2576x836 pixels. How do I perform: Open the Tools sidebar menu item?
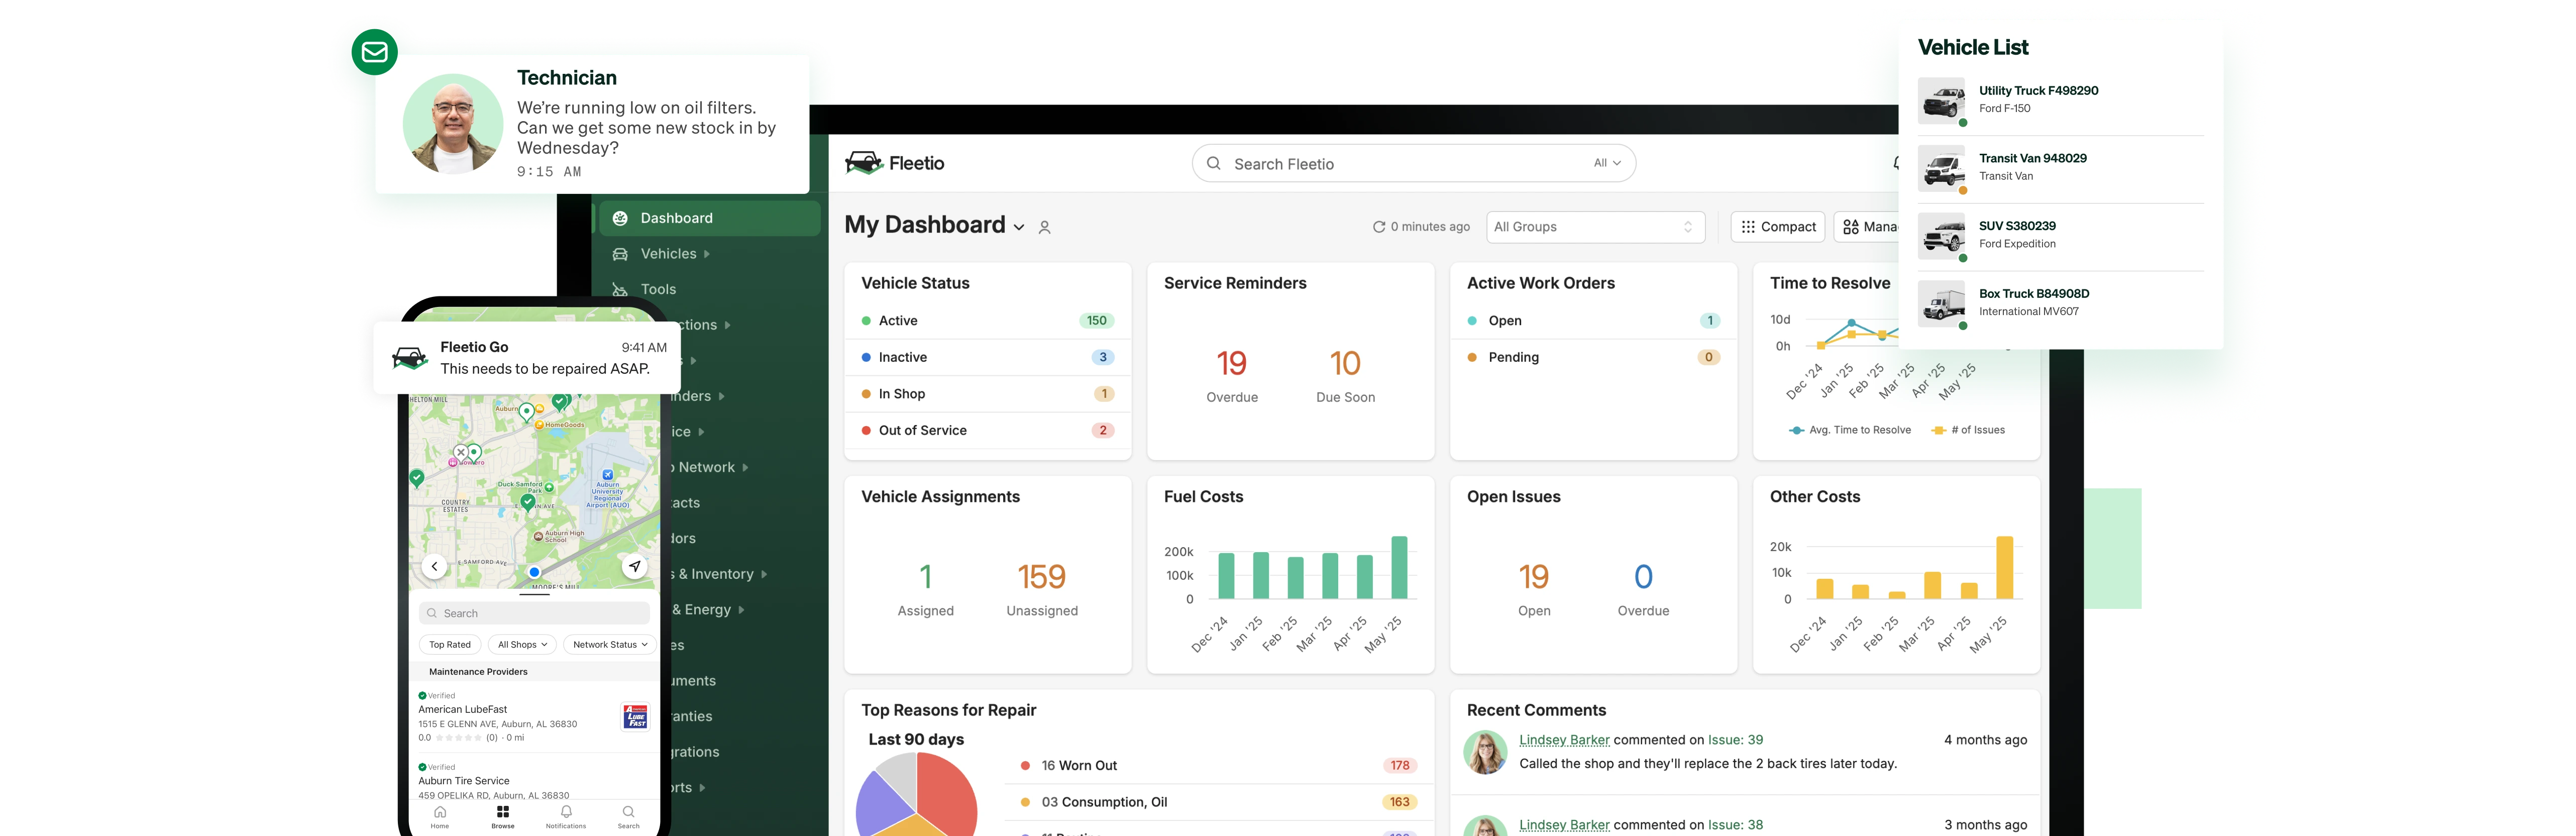click(x=658, y=289)
